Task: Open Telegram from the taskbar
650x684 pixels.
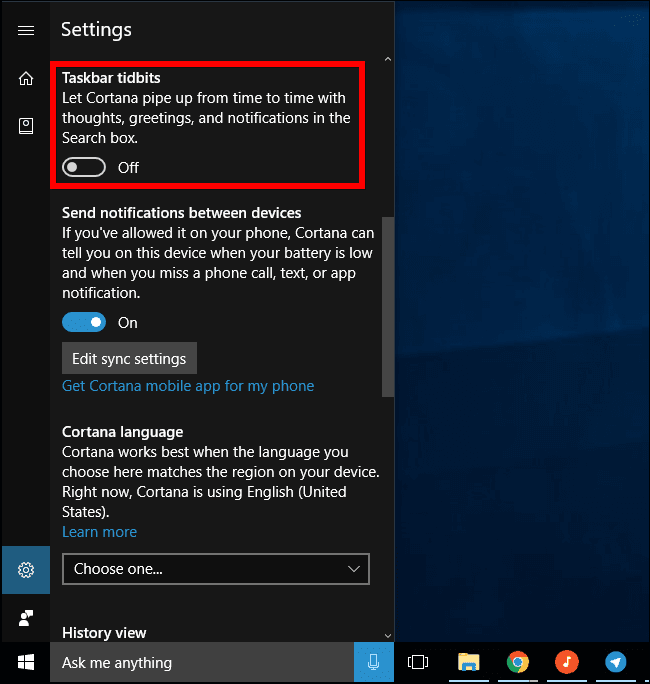Action: (616, 662)
